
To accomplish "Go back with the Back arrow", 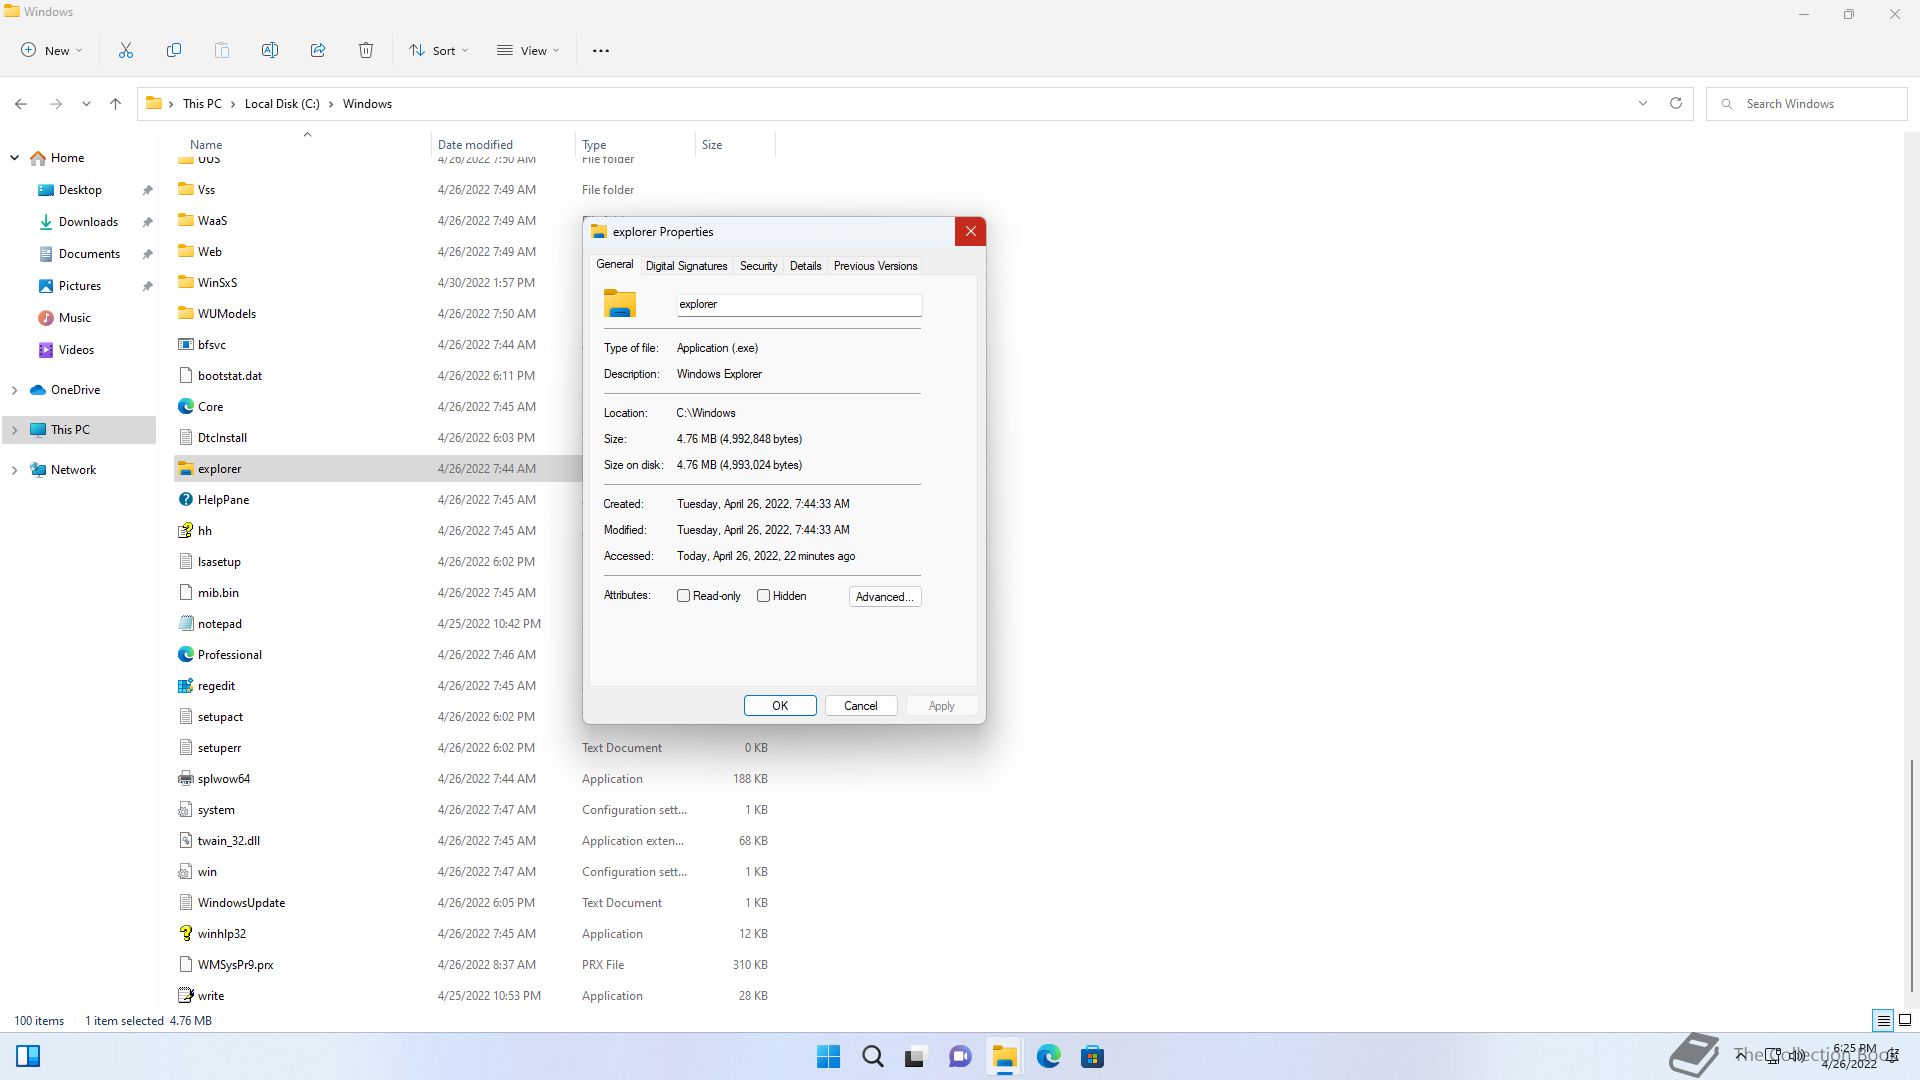I will coord(21,104).
